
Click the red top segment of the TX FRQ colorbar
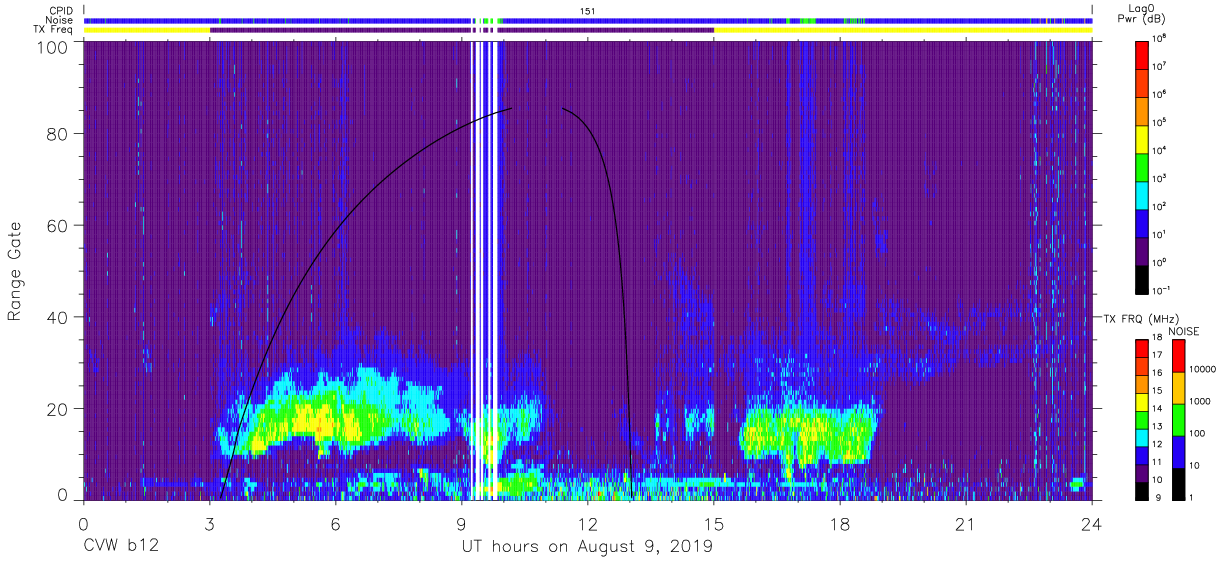point(1143,348)
